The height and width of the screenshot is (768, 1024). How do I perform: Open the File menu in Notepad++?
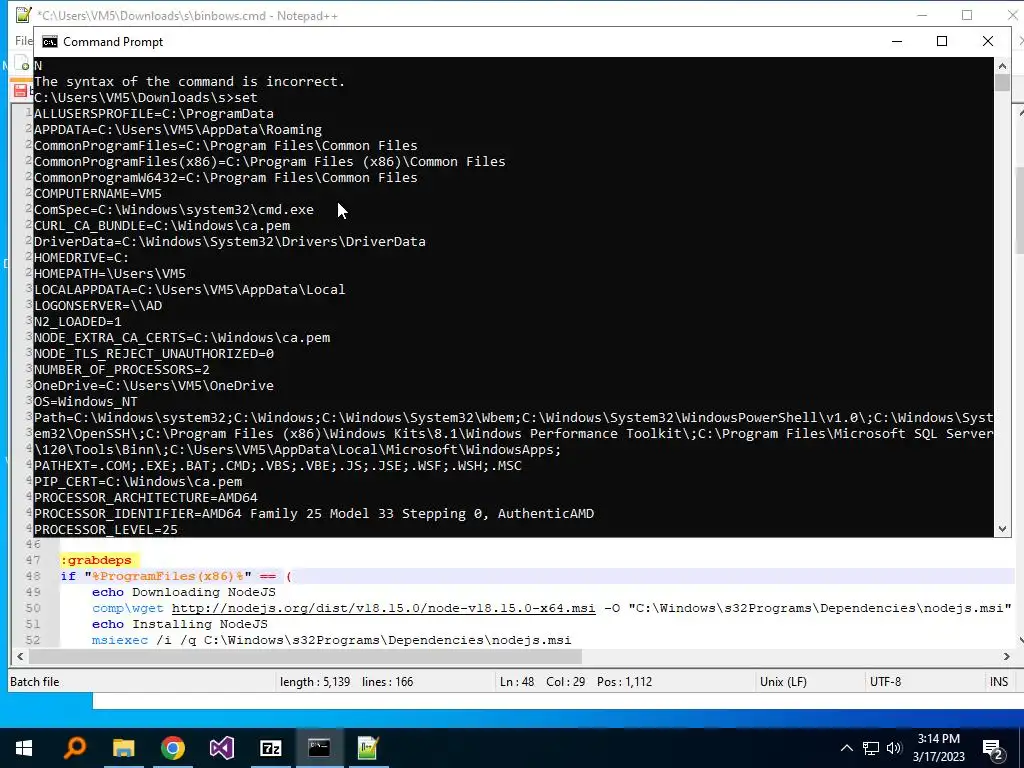pyautogui.click(x=24, y=40)
